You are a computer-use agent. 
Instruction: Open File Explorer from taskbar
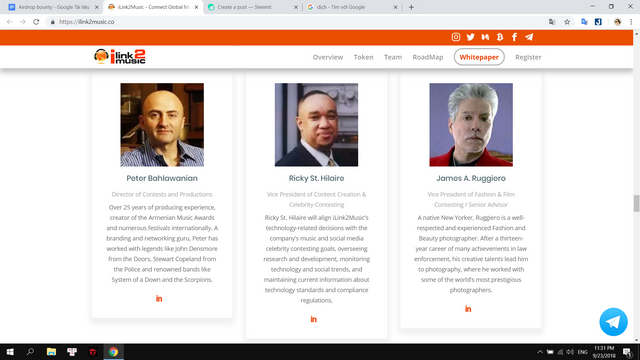pyautogui.click(x=51, y=352)
